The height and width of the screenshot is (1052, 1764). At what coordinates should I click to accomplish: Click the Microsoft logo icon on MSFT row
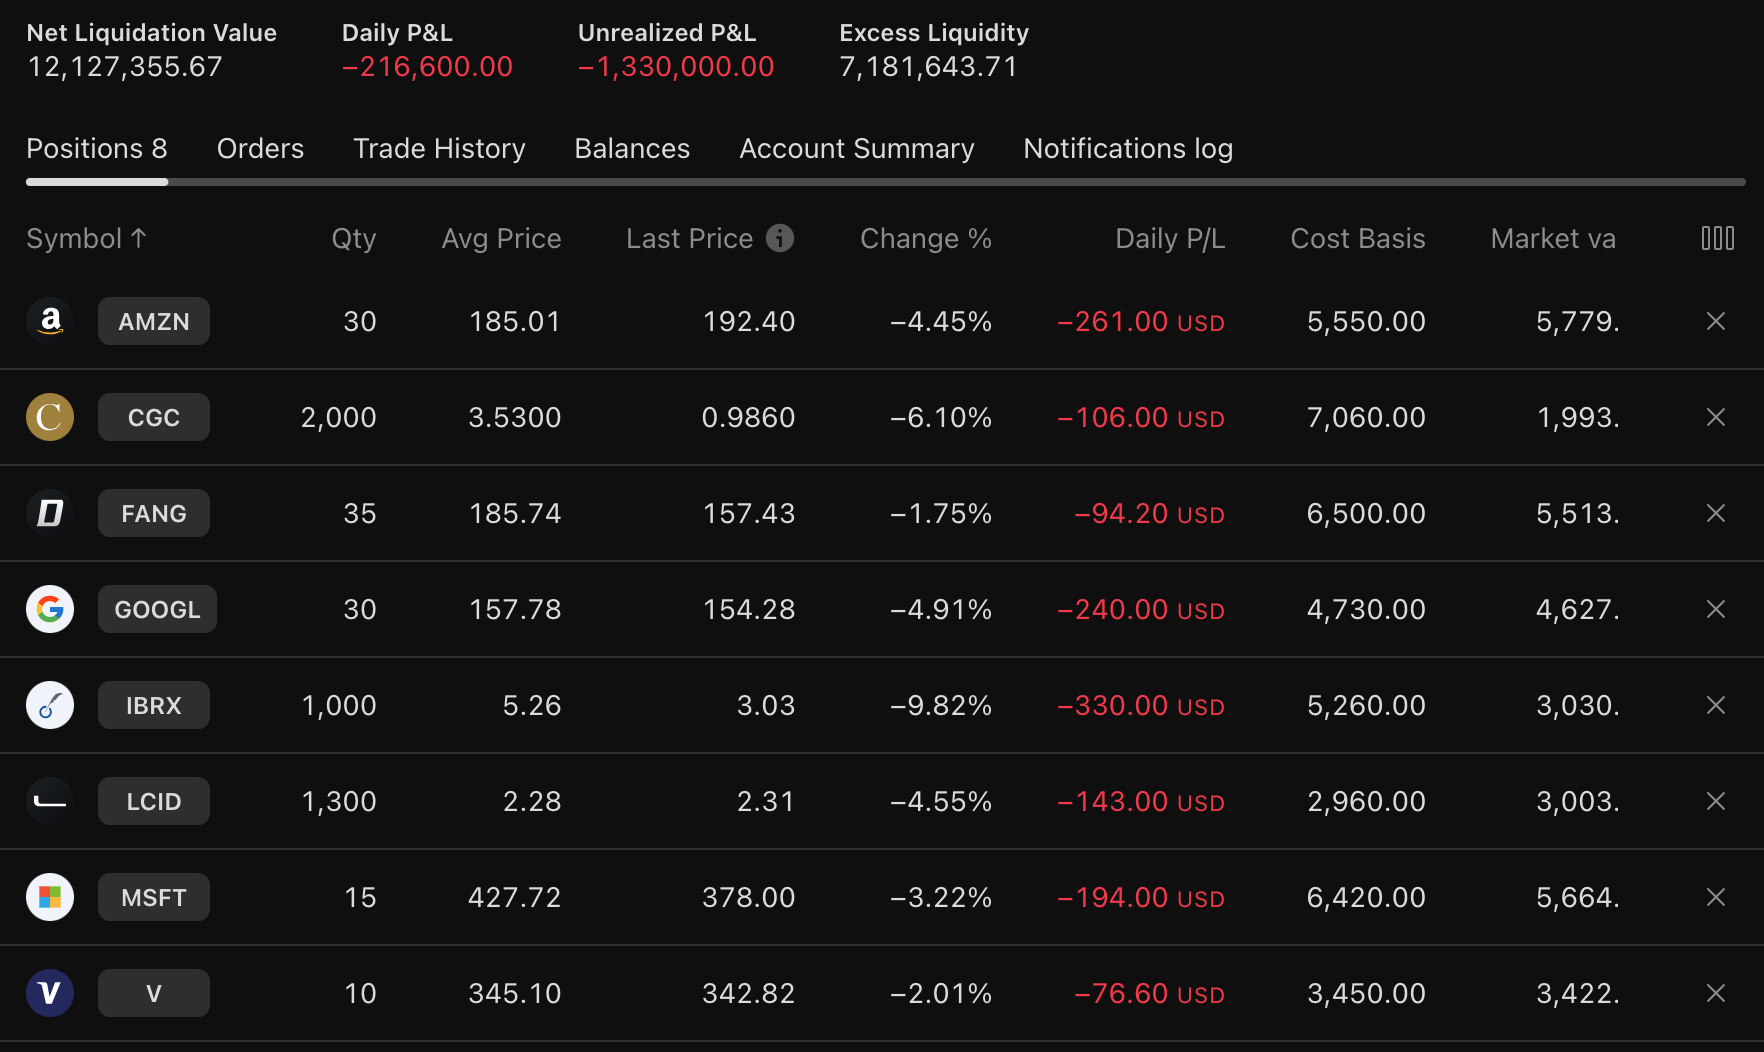pyautogui.click(x=50, y=897)
